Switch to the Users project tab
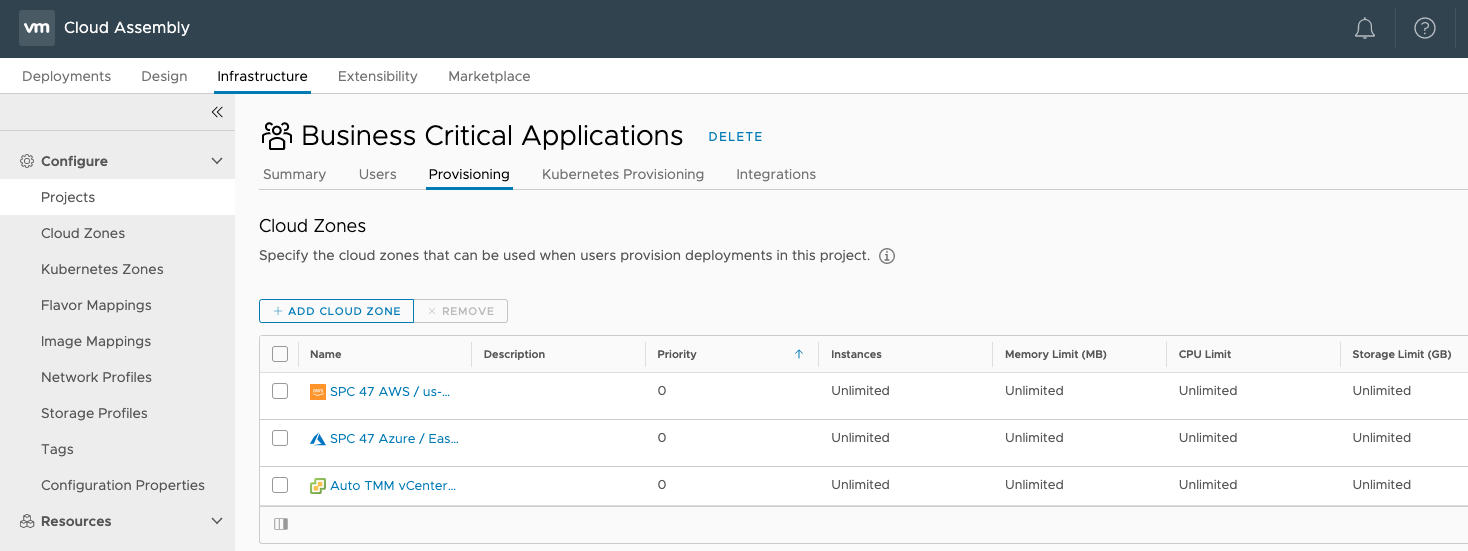 [x=378, y=174]
